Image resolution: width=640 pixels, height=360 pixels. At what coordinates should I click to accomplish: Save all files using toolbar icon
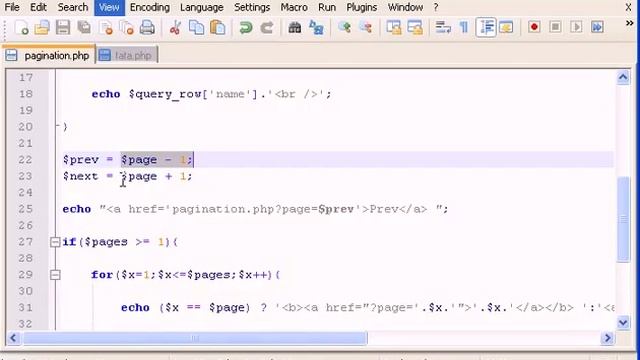pos(84,28)
